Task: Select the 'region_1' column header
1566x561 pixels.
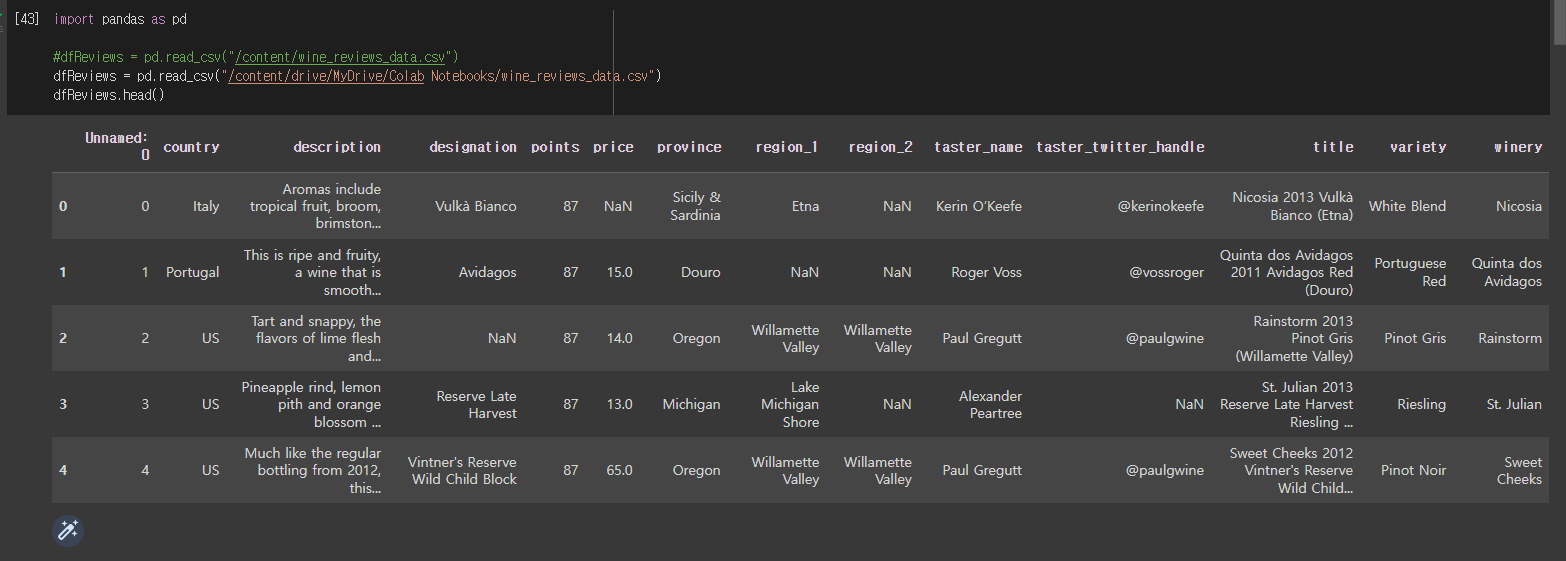Action: (787, 147)
